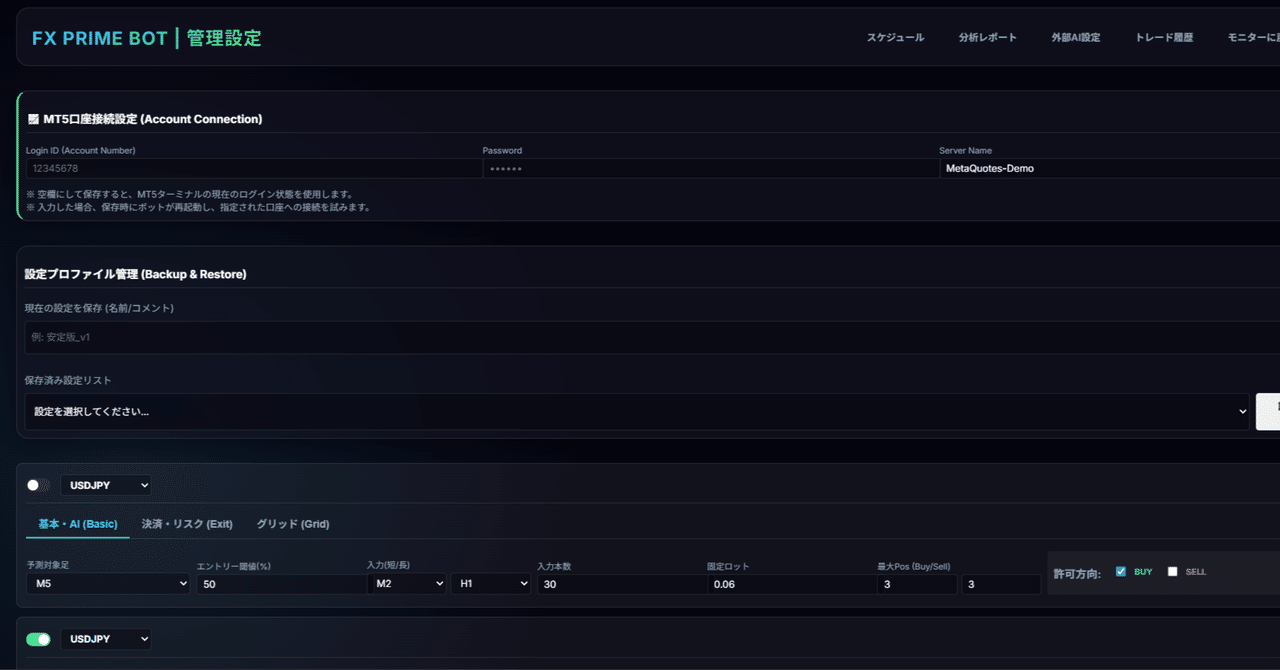Open the スケジュール page link

[x=895, y=38]
